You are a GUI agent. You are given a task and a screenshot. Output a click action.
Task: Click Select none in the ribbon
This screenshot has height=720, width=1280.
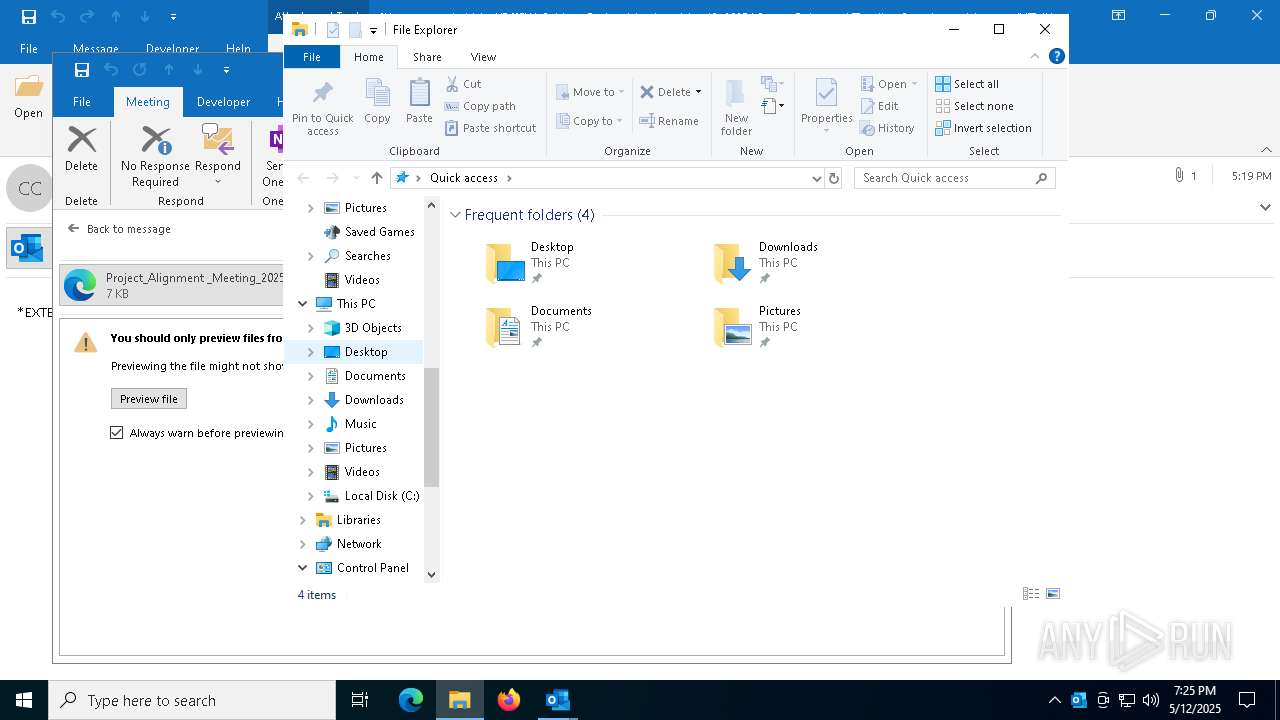pyautogui.click(x=974, y=106)
